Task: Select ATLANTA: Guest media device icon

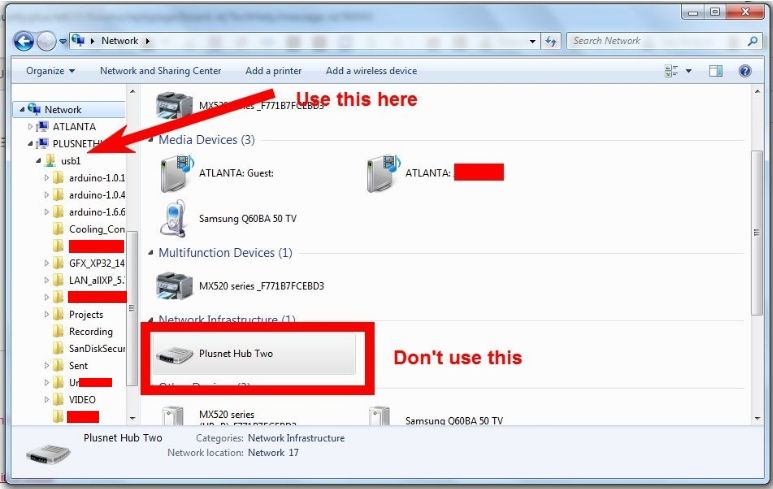Action: click(x=176, y=173)
